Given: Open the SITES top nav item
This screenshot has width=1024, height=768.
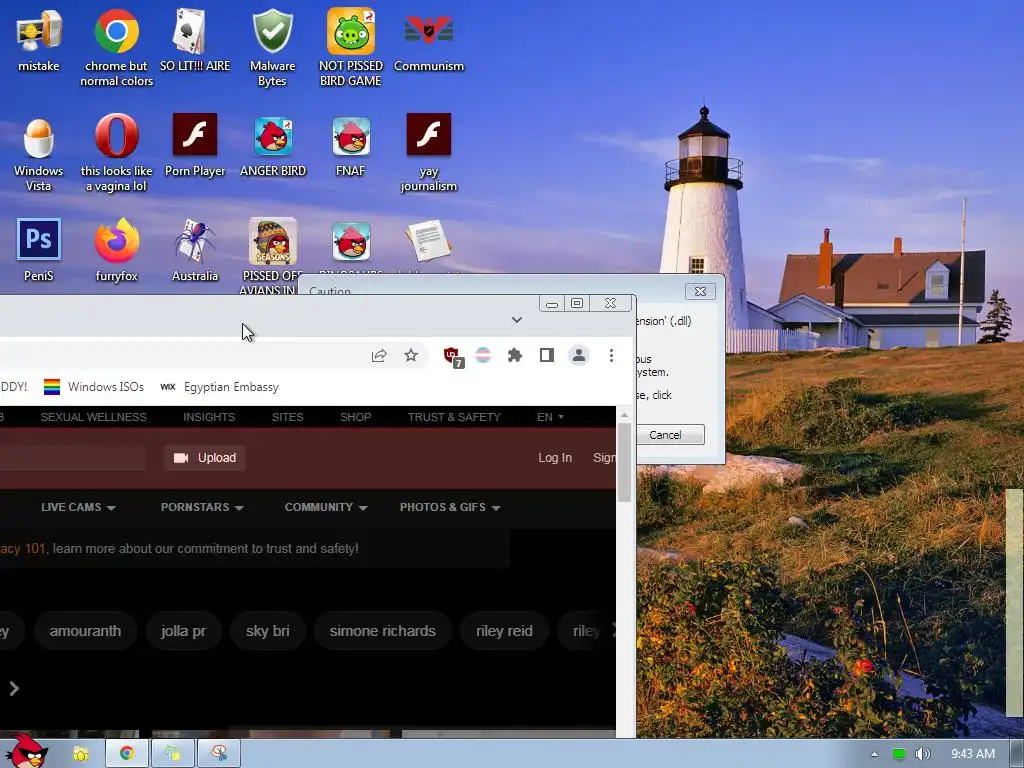Looking at the screenshot, I should click(287, 417).
